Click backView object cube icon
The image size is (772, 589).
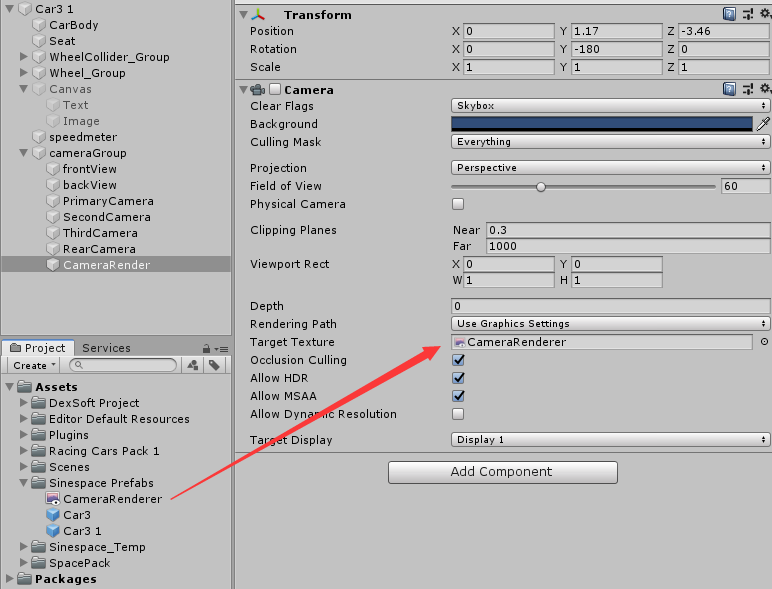53,185
